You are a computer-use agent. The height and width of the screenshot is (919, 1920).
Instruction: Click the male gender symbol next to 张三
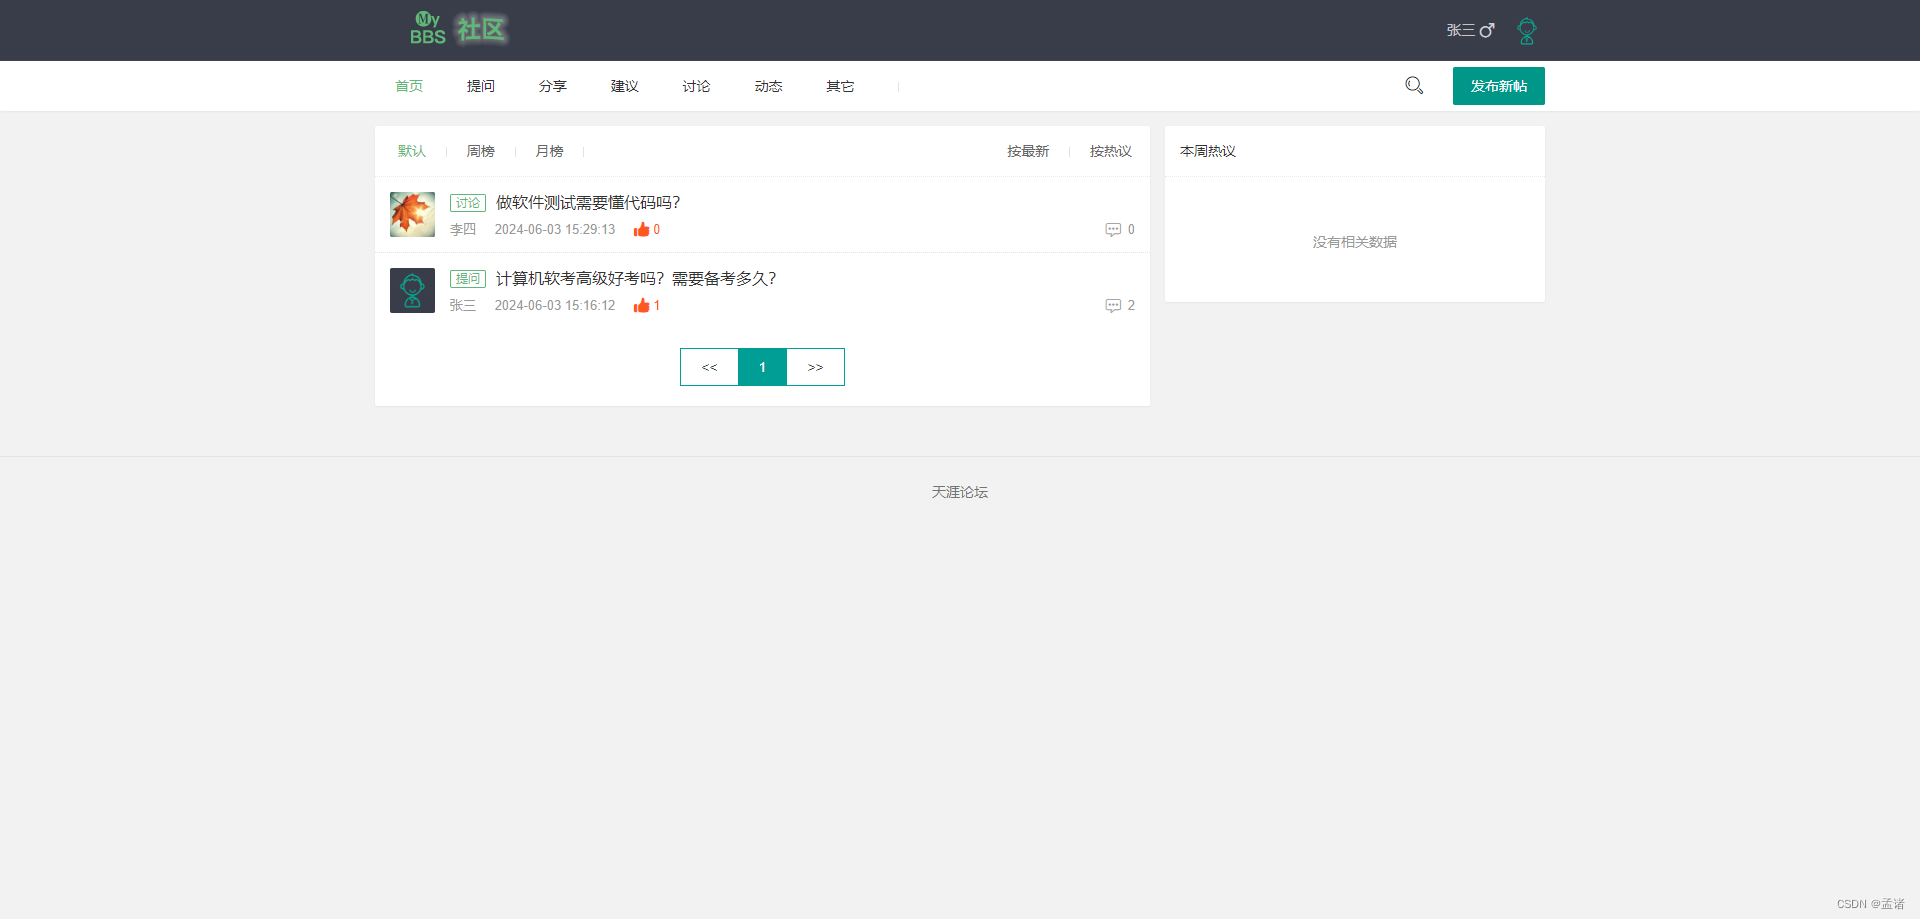coord(1489,30)
